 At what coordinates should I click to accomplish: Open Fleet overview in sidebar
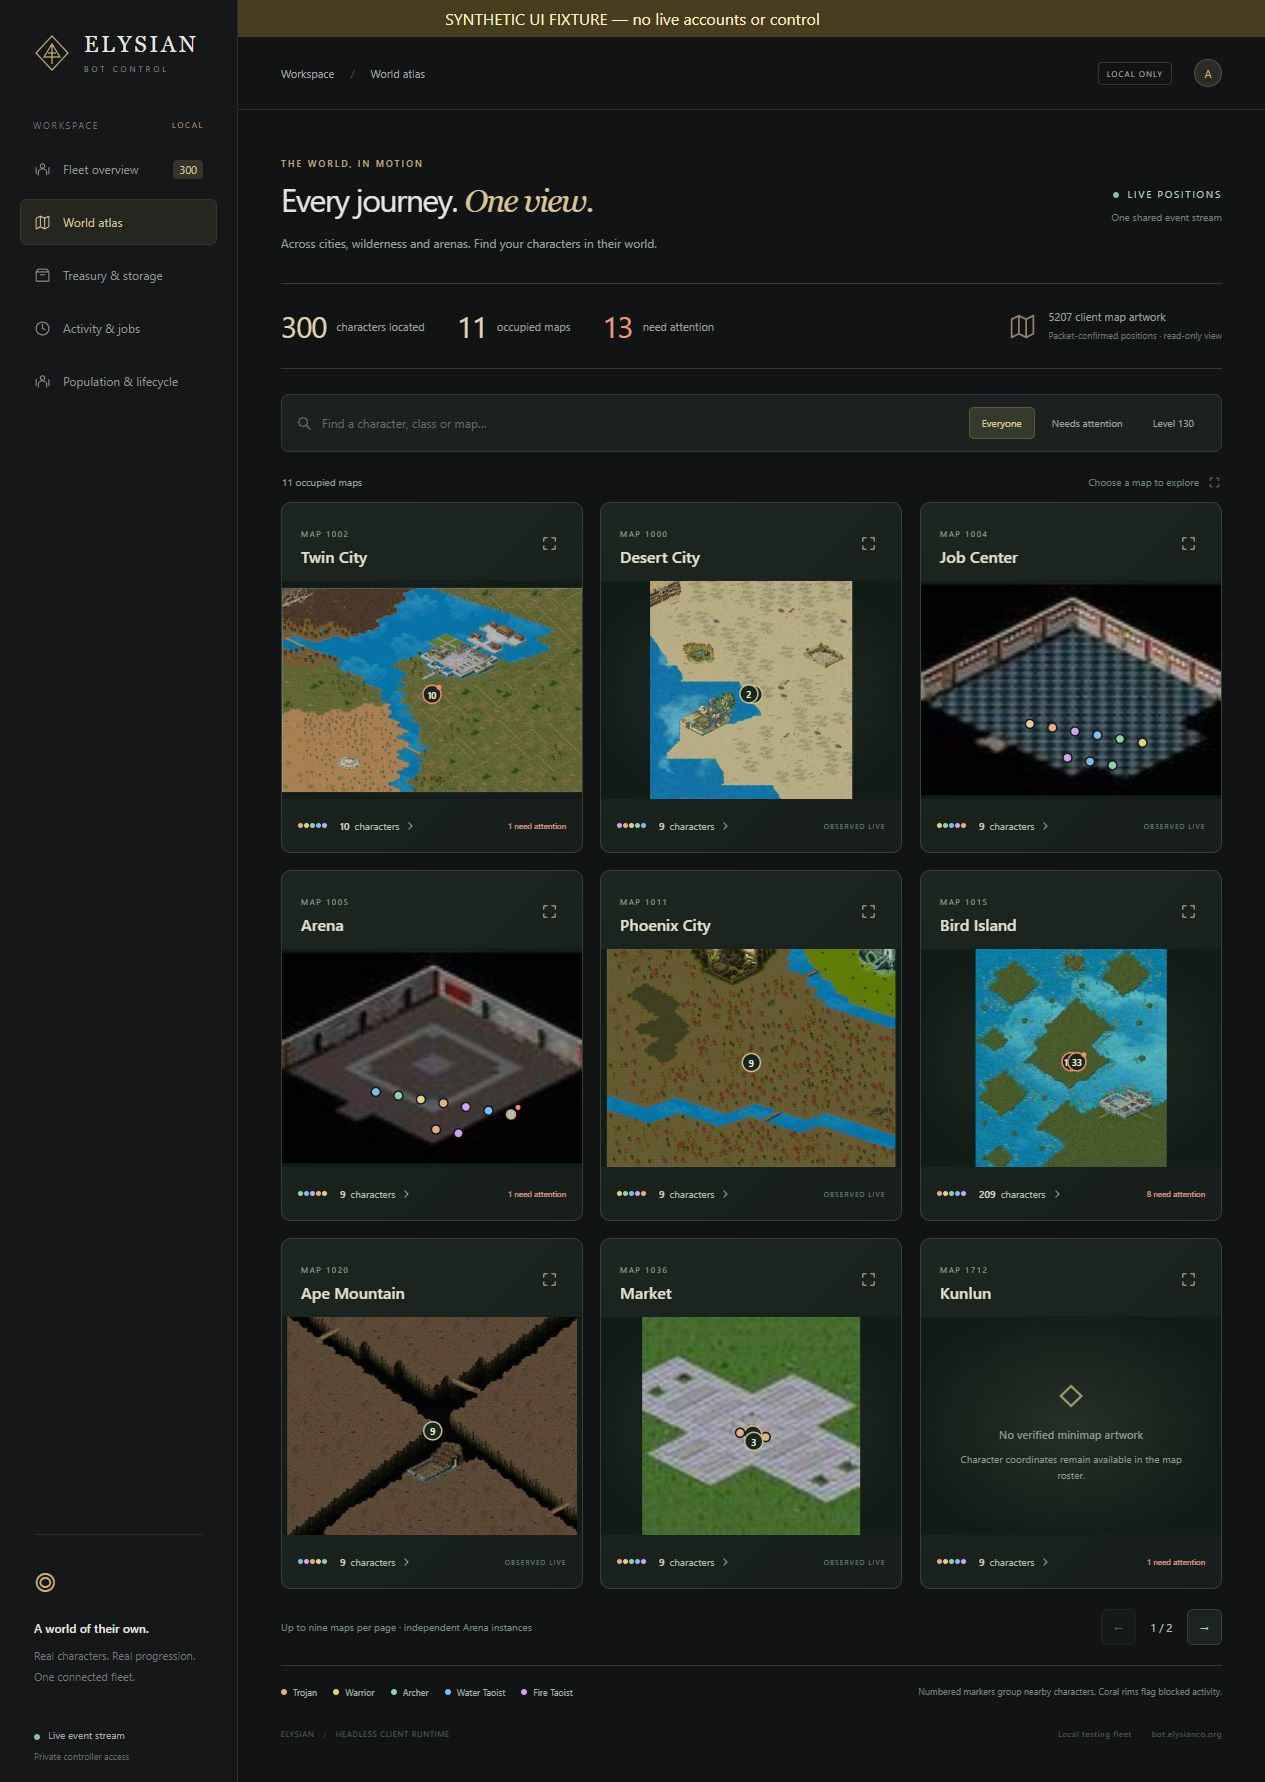[x=118, y=170]
